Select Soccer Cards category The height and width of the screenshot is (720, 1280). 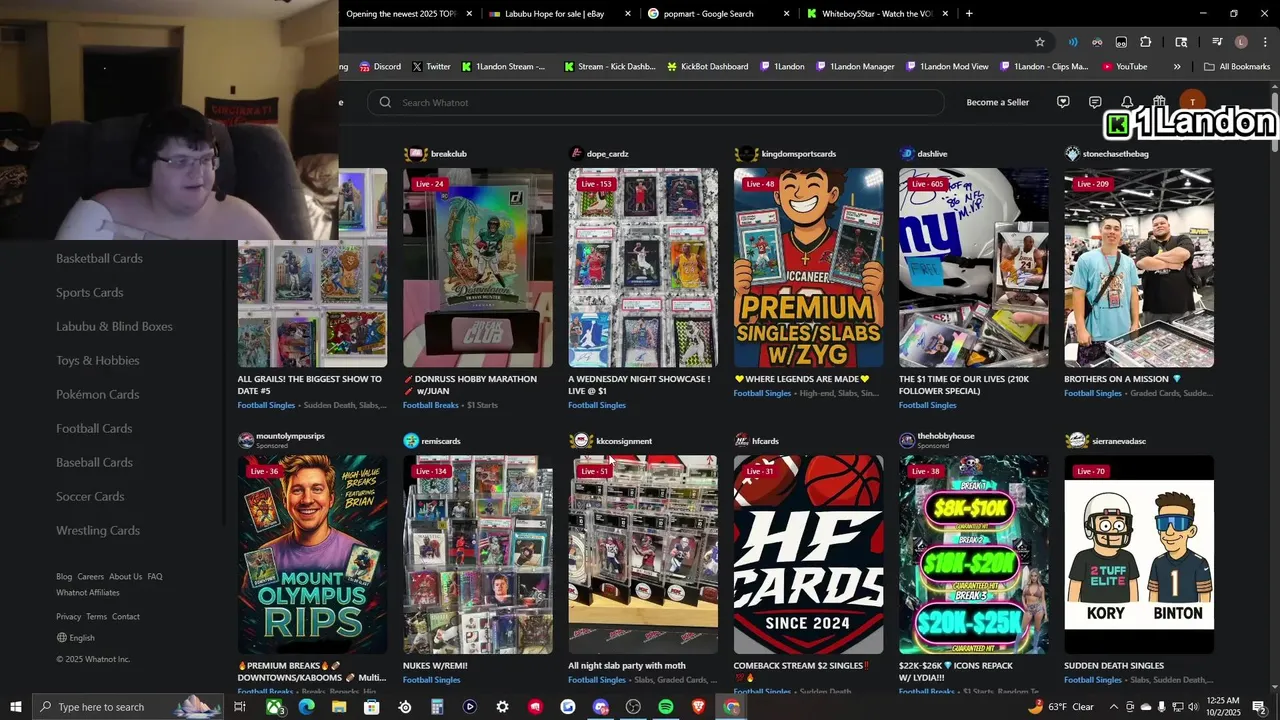click(90, 496)
